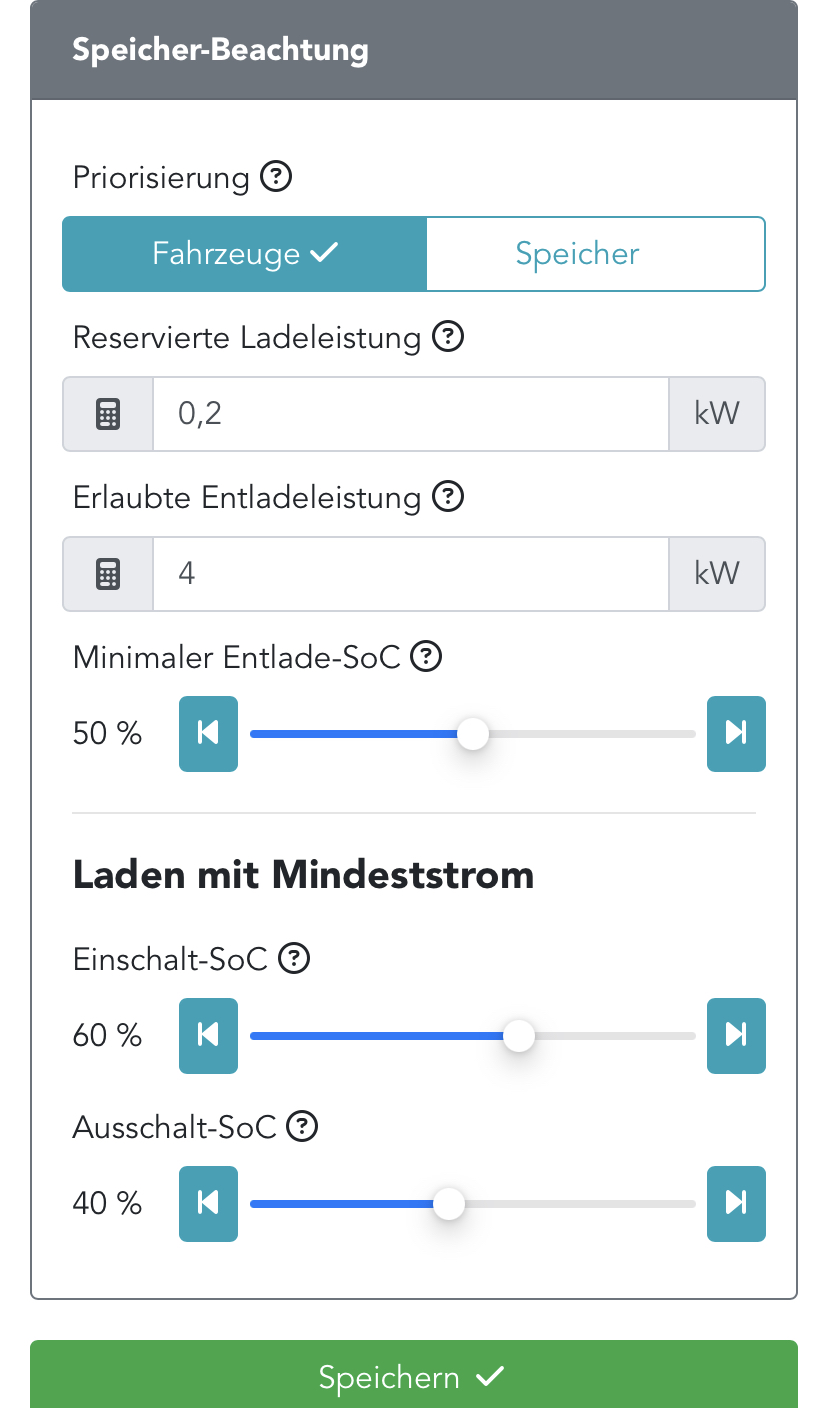Jump Einschalt-SoC slider to maximum
Image resolution: width=828 pixels, height=1408 pixels.
[736, 1036]
